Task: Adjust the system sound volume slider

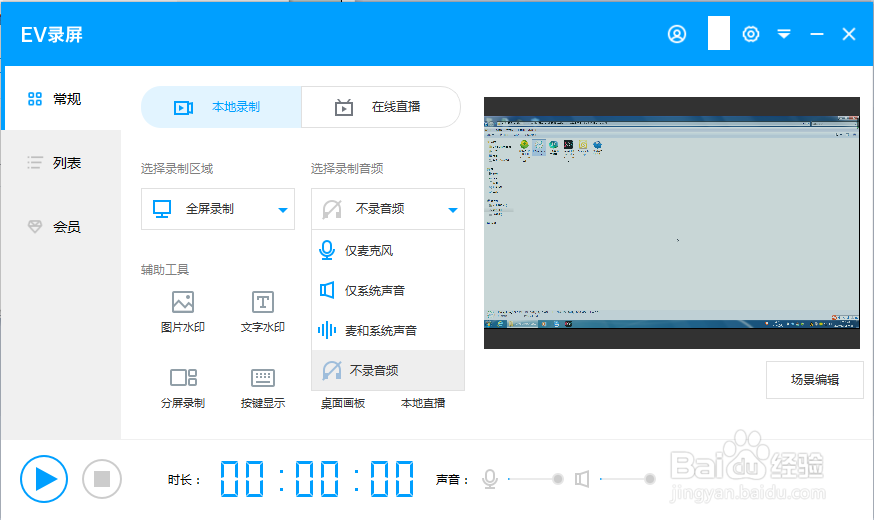Action: [x=627, y=479]
